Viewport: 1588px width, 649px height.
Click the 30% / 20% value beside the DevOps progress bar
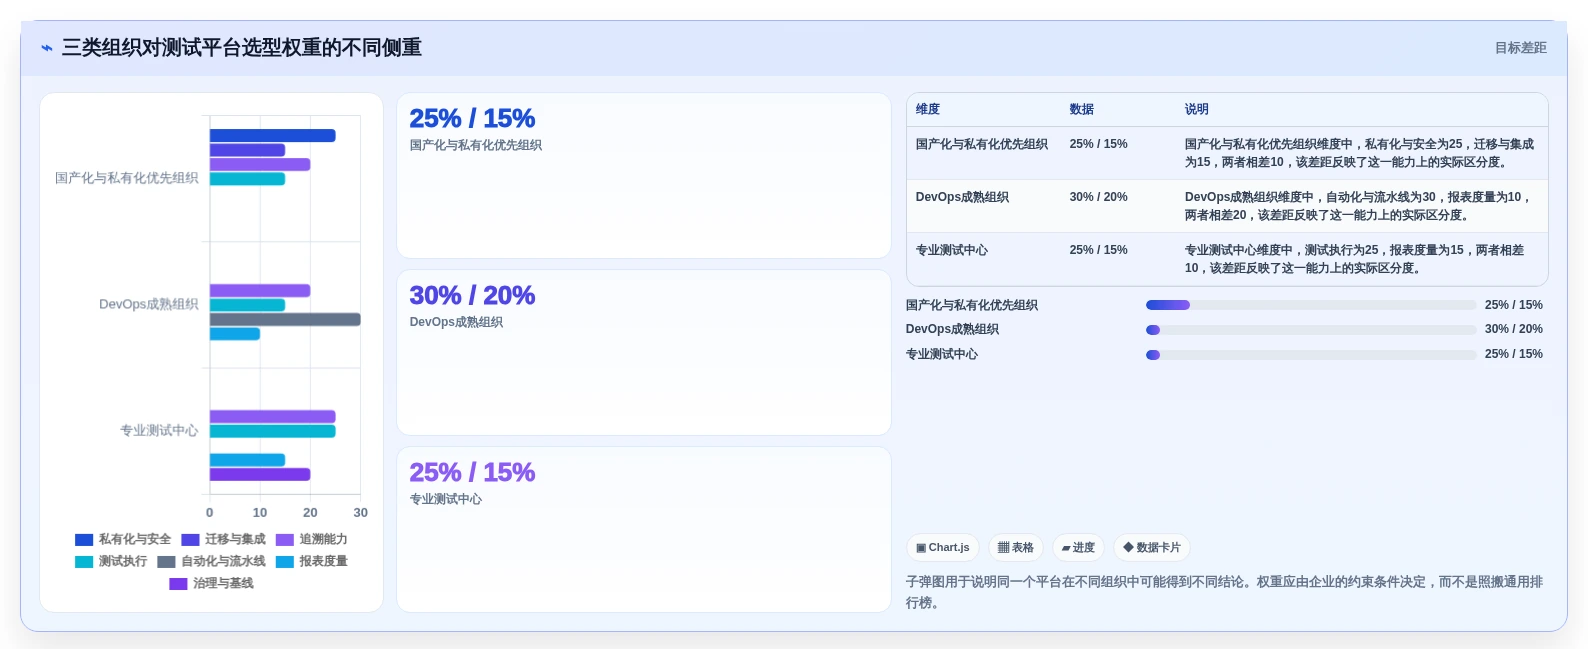tap(1513, 329)
